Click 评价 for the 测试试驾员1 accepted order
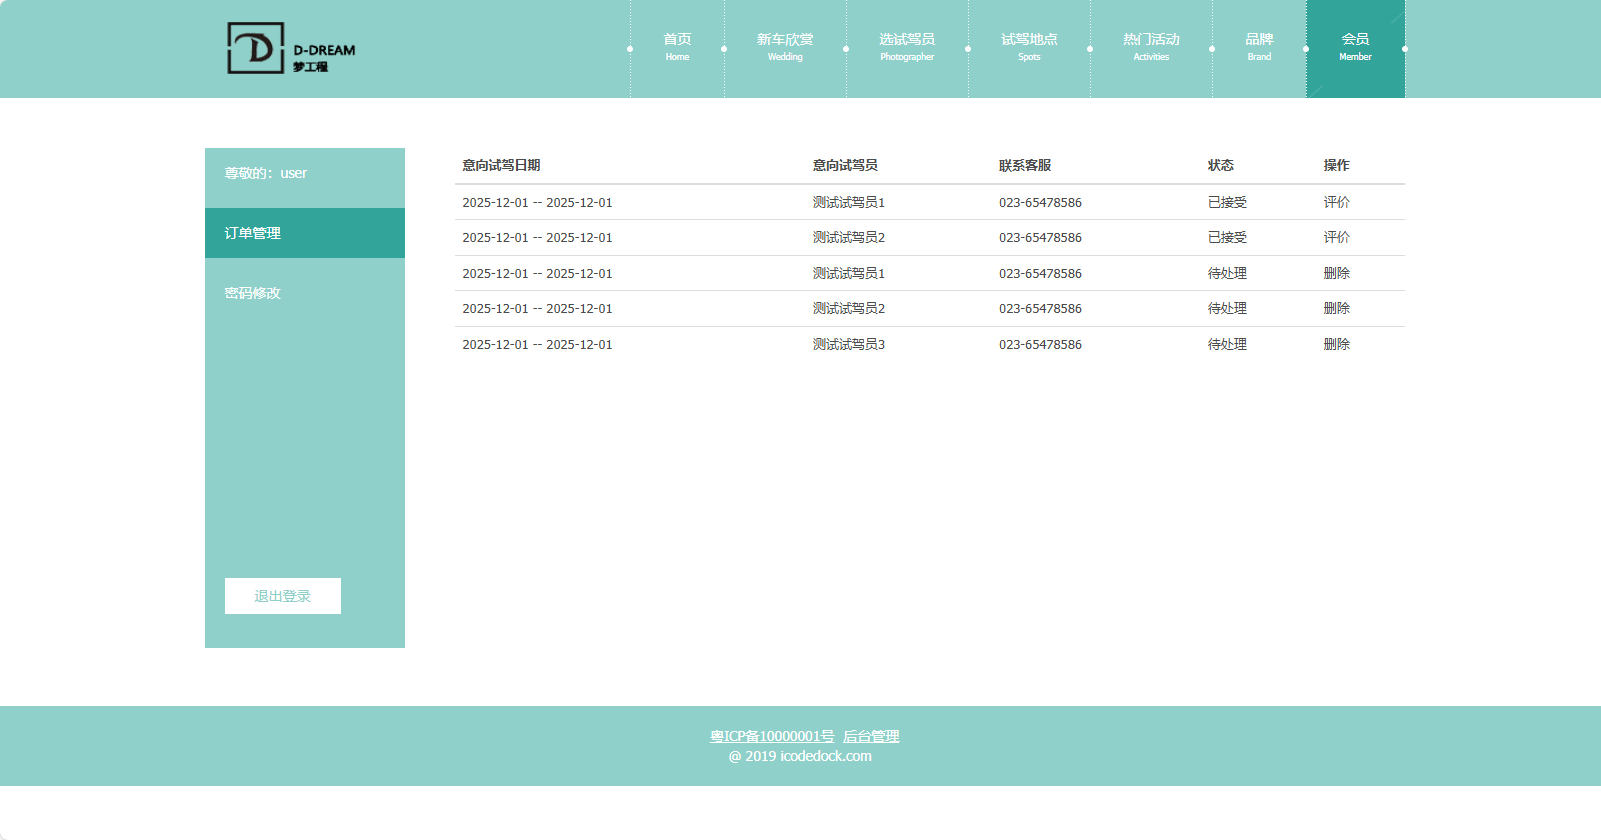The image size is (1601, 840). coord(1336,202)
